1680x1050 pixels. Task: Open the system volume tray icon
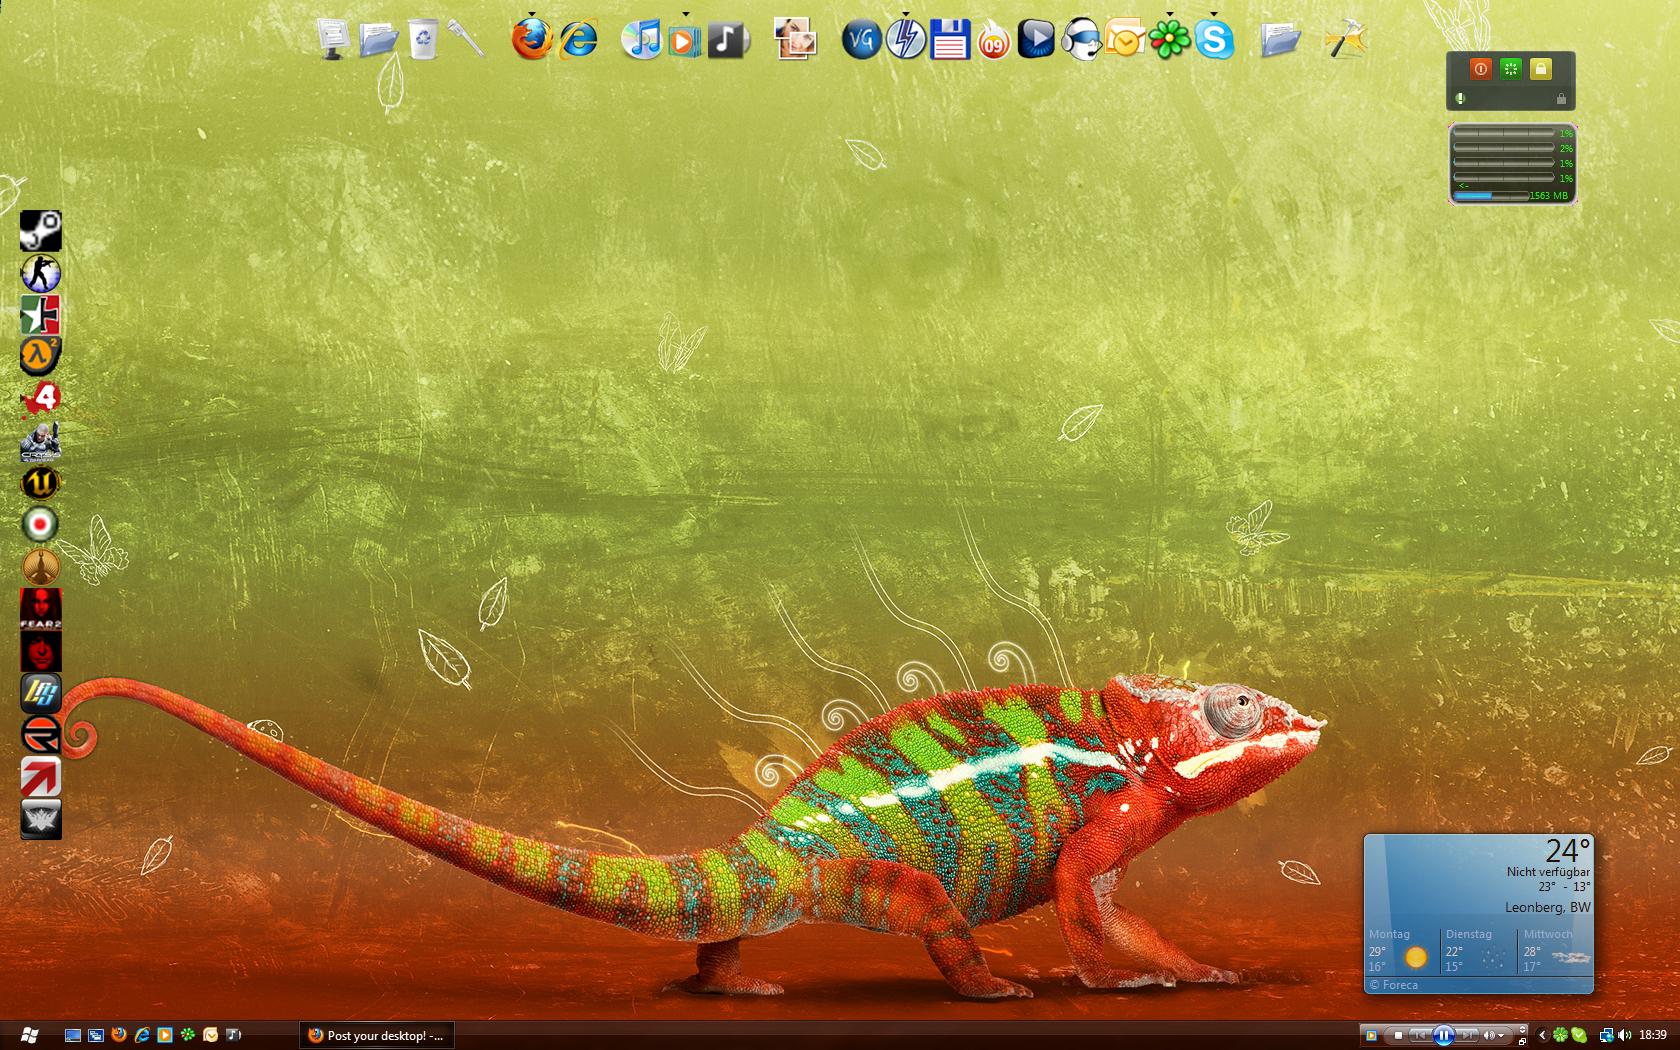[1624, 1035]
